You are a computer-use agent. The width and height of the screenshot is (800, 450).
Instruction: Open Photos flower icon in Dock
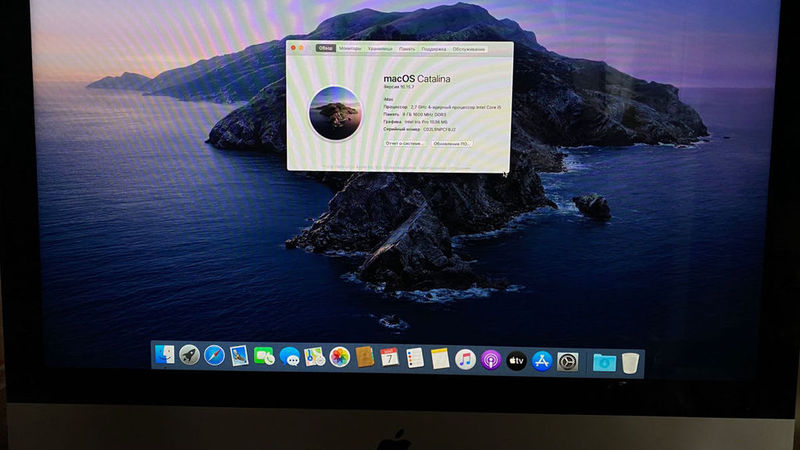339,358
